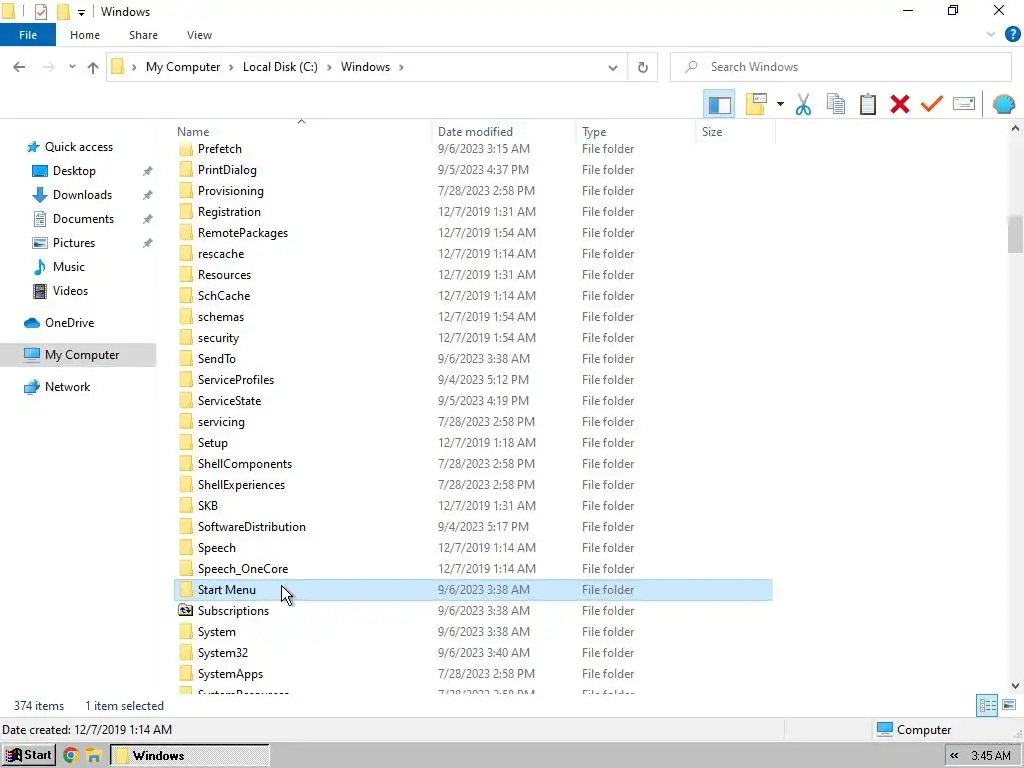Sort by the Type column header
Image resolution: width=1024 pixels, height=768 pixels.
[x=635, y=131]
